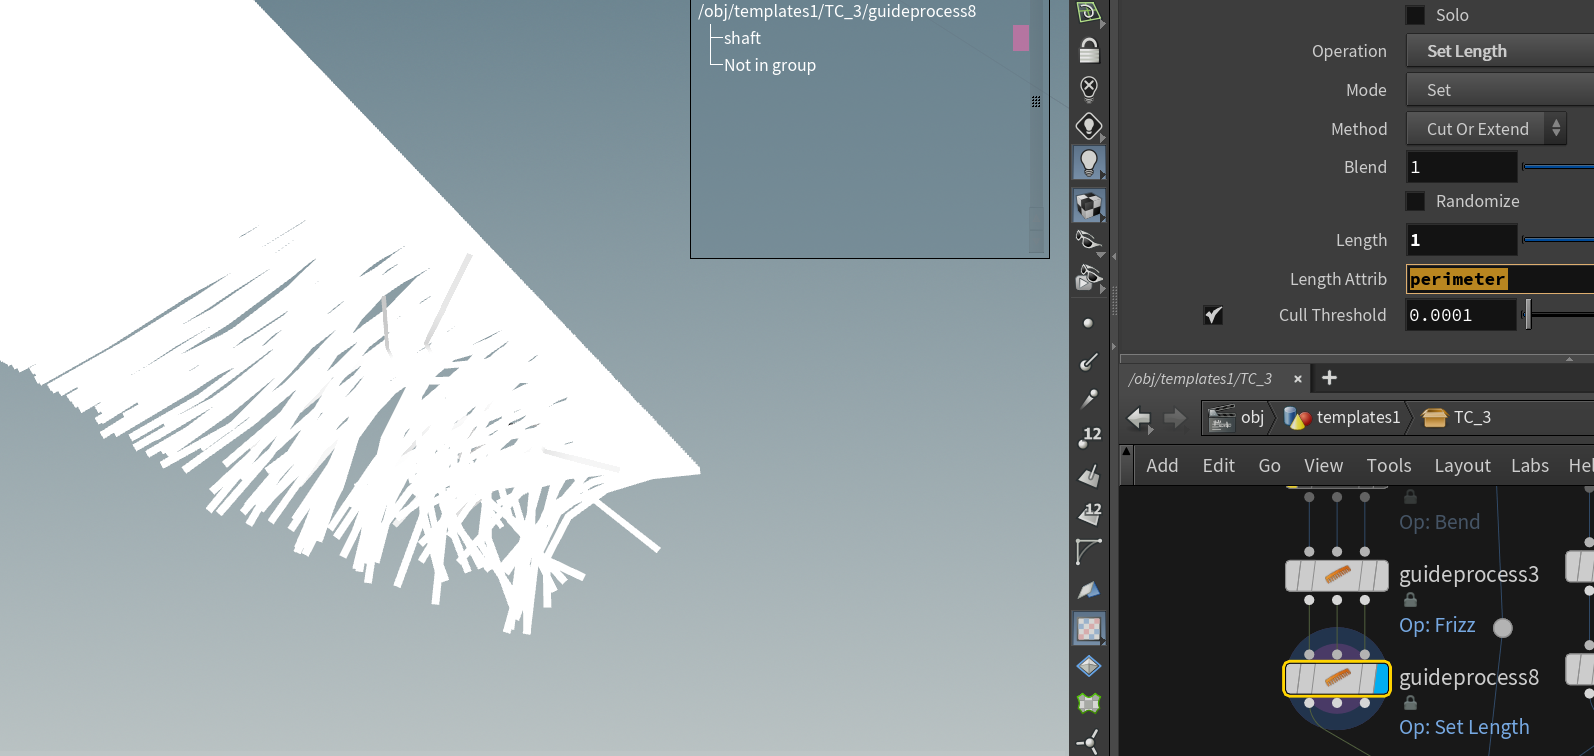
Task: Click the checkered cube material icon
Action: [1089, 206]
